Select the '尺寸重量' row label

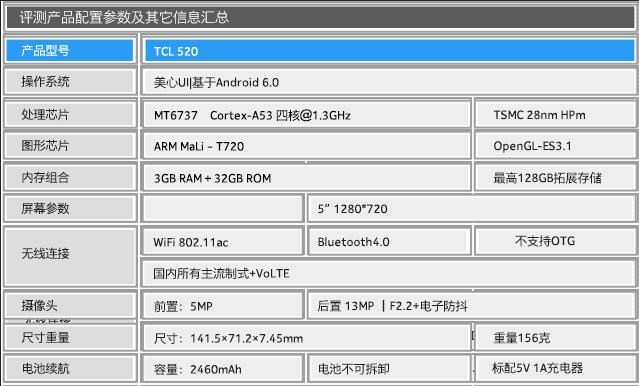pyautogui.click(x=70, y=337)
